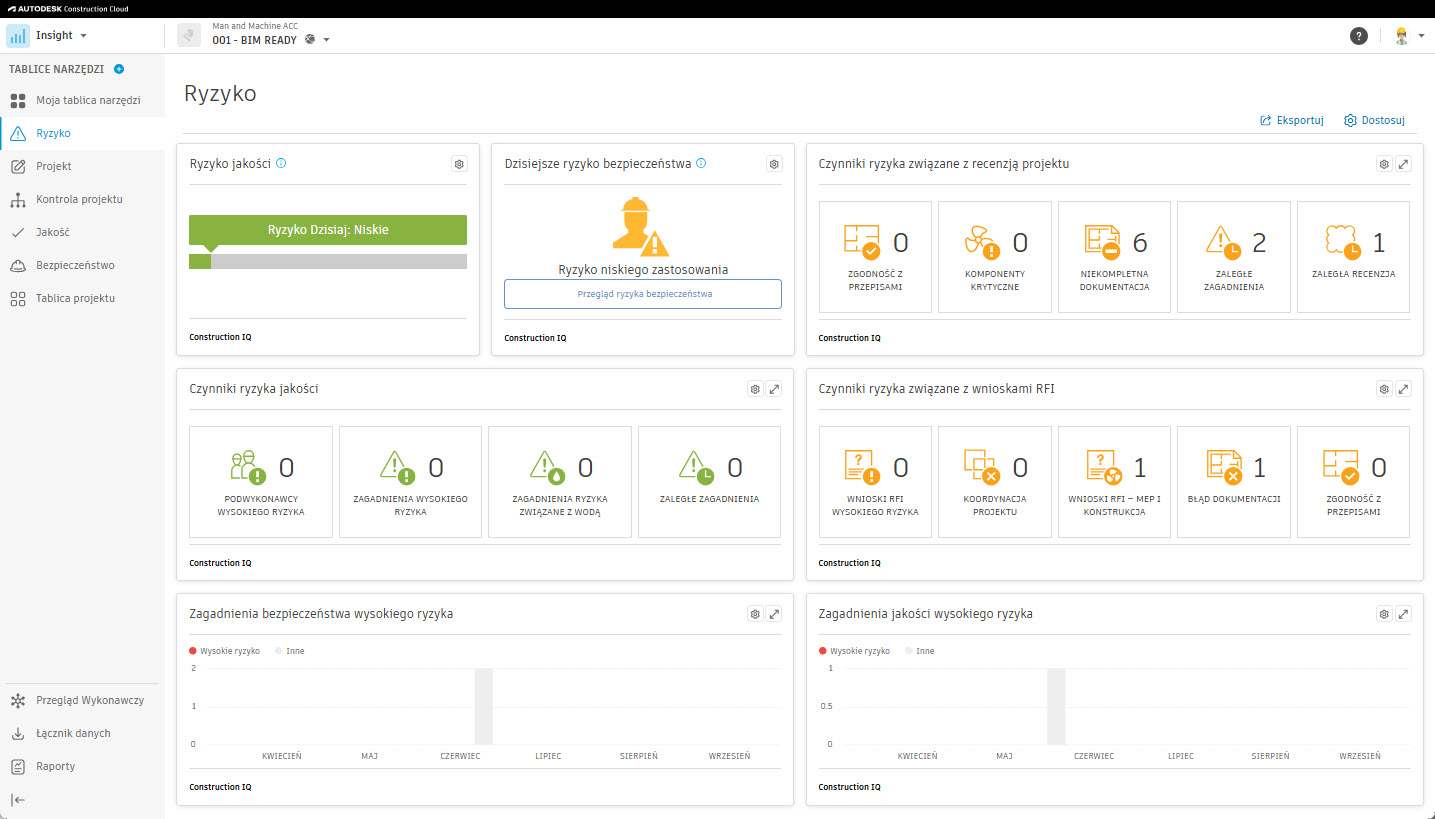This screenshot has width=1435, height=819.
Task: Open the help question mark icon
Action: [x=1358, y=36]
